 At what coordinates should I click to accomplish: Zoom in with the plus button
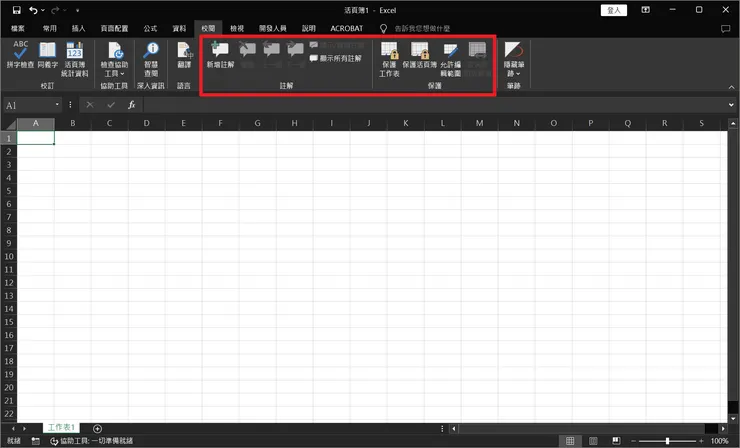(x=701, y=441)
